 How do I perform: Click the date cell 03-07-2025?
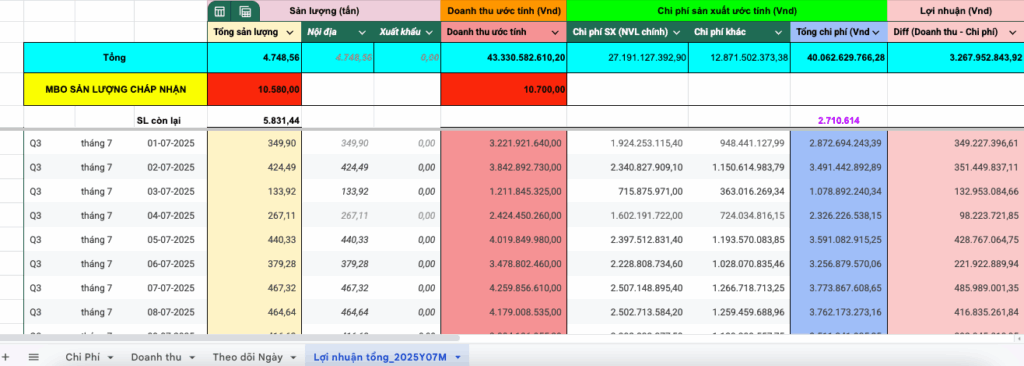tap(171, 191)
